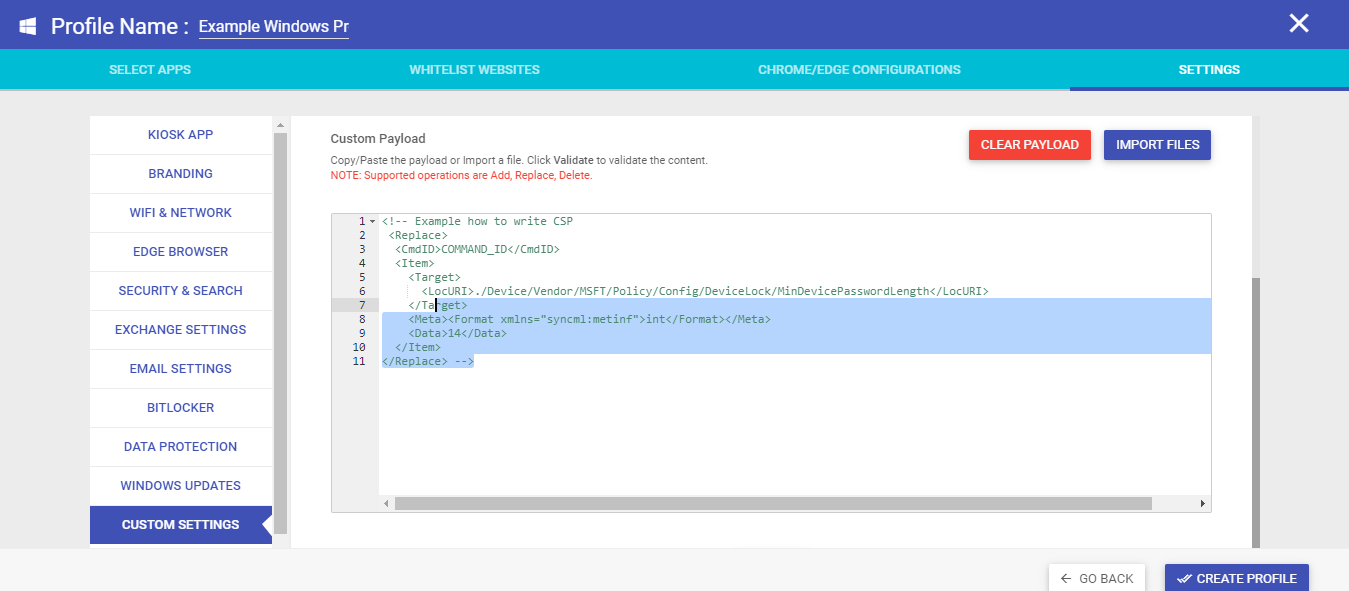Go to Chrome/Edge Configurations tab
Image resolution: width=1349 pixels, height=591 pixels.
859,70
